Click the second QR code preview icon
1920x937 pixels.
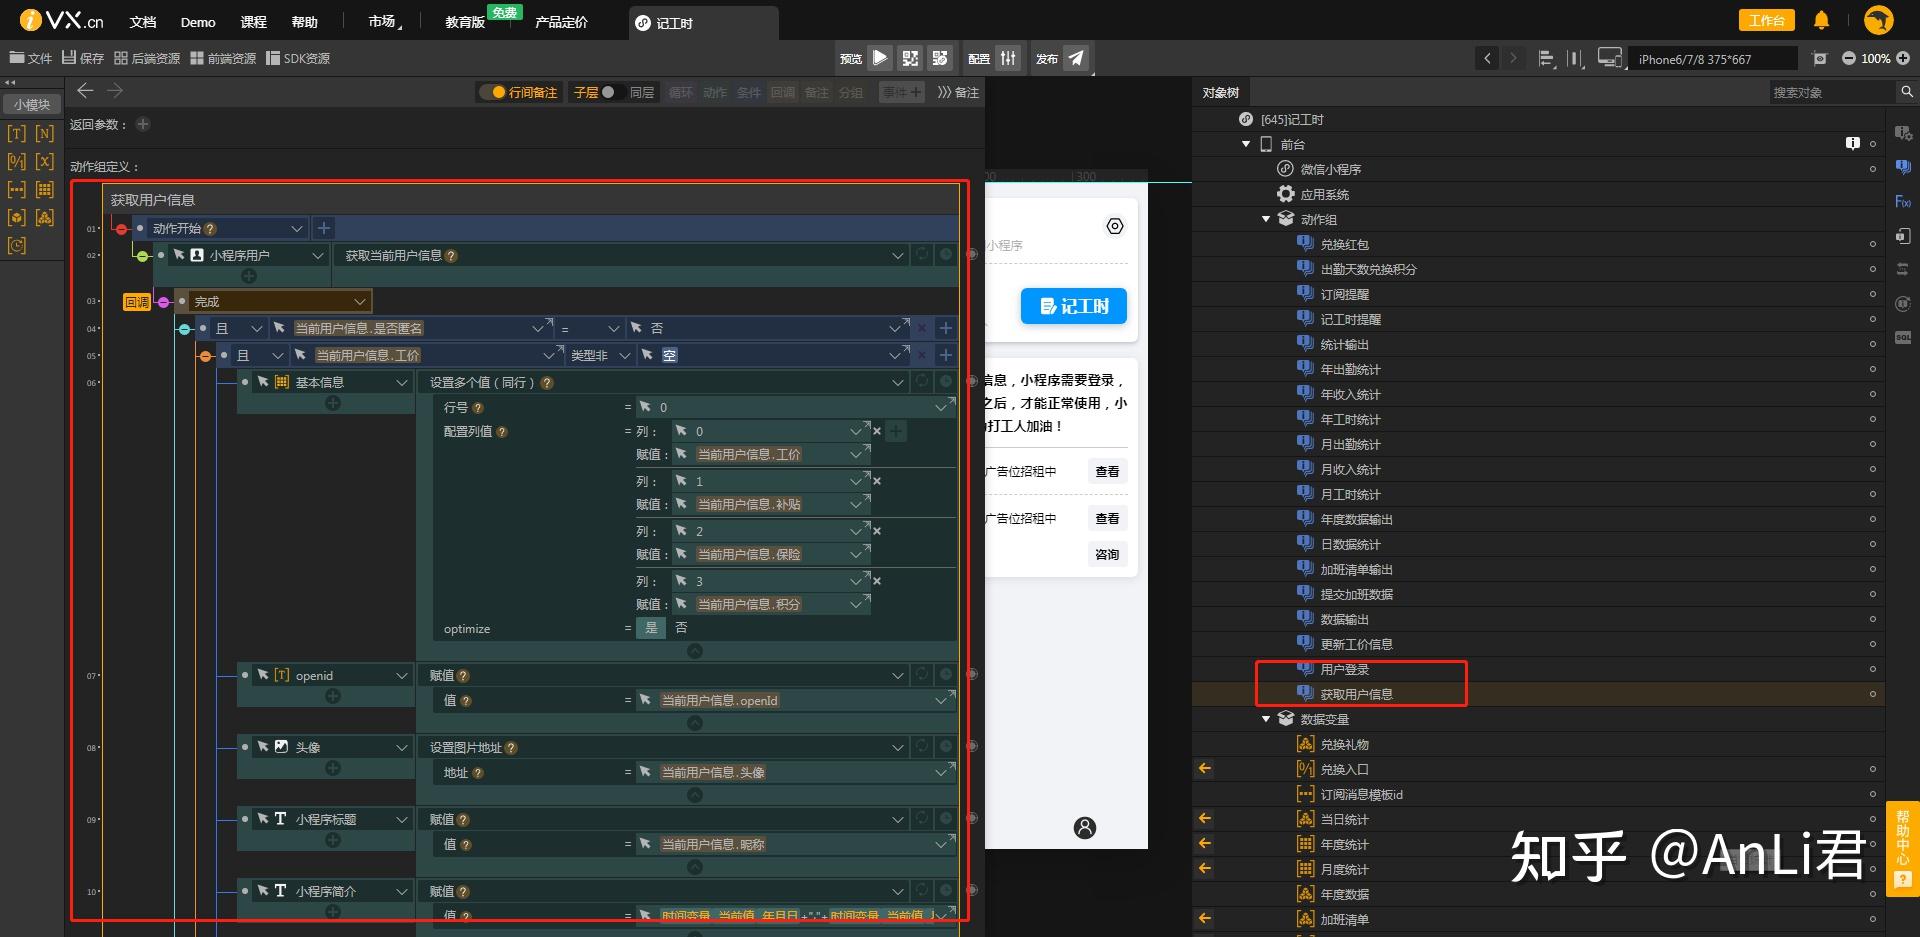coord(940,58)
